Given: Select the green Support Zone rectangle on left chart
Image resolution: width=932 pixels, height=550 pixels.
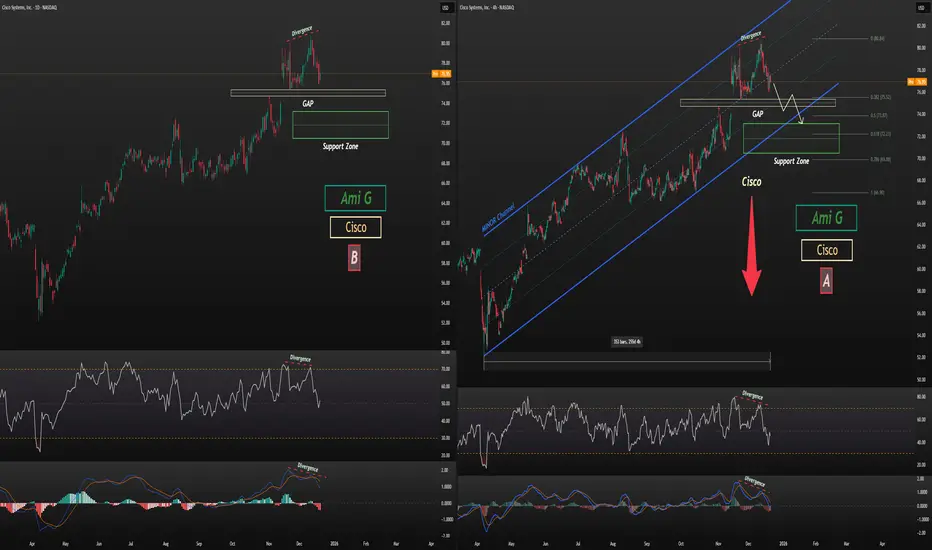Looking at the screenshot, I should coord(340,125).
